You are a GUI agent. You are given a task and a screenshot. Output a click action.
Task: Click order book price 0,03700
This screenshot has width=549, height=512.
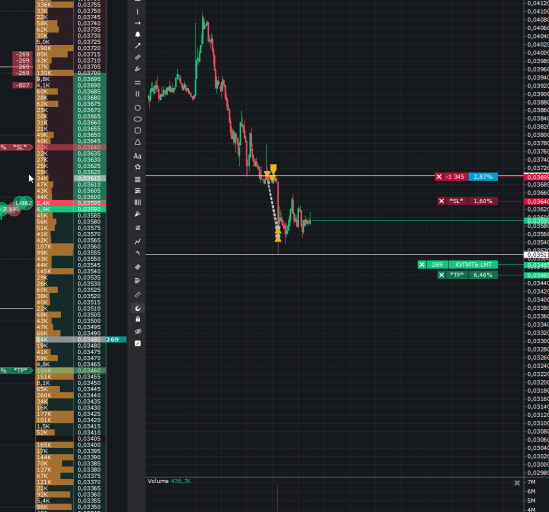tap(89, 73)
